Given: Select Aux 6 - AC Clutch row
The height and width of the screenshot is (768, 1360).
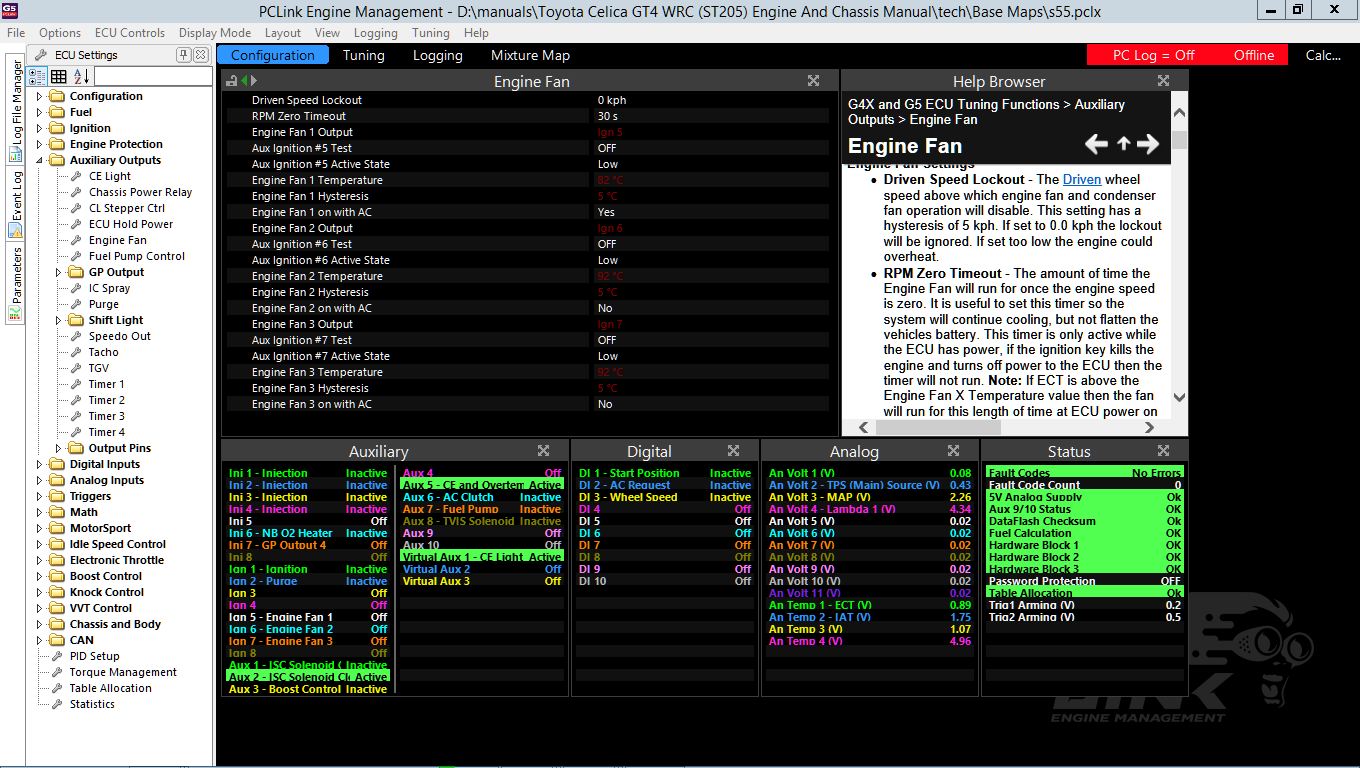Looking at the screenshot, I should (x=481, y=497).
